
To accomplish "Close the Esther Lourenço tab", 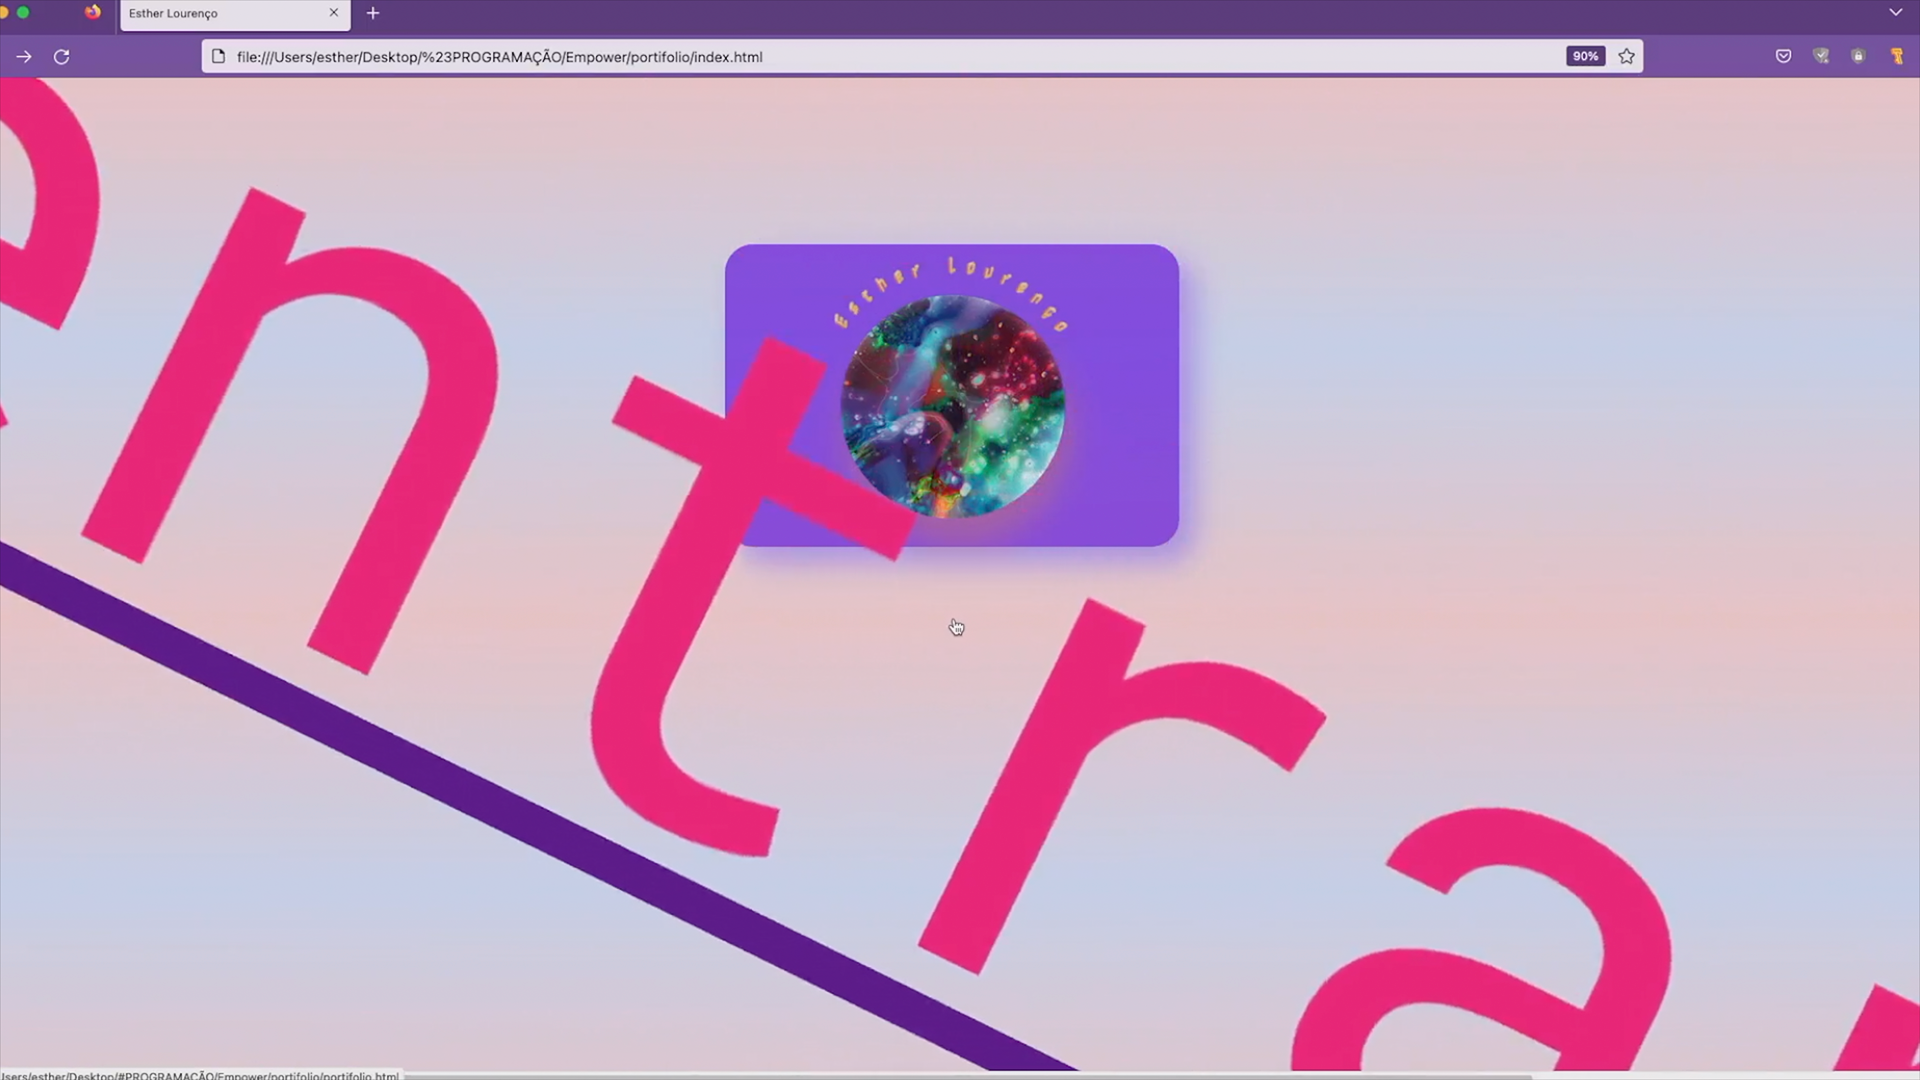I will [334, 13].
